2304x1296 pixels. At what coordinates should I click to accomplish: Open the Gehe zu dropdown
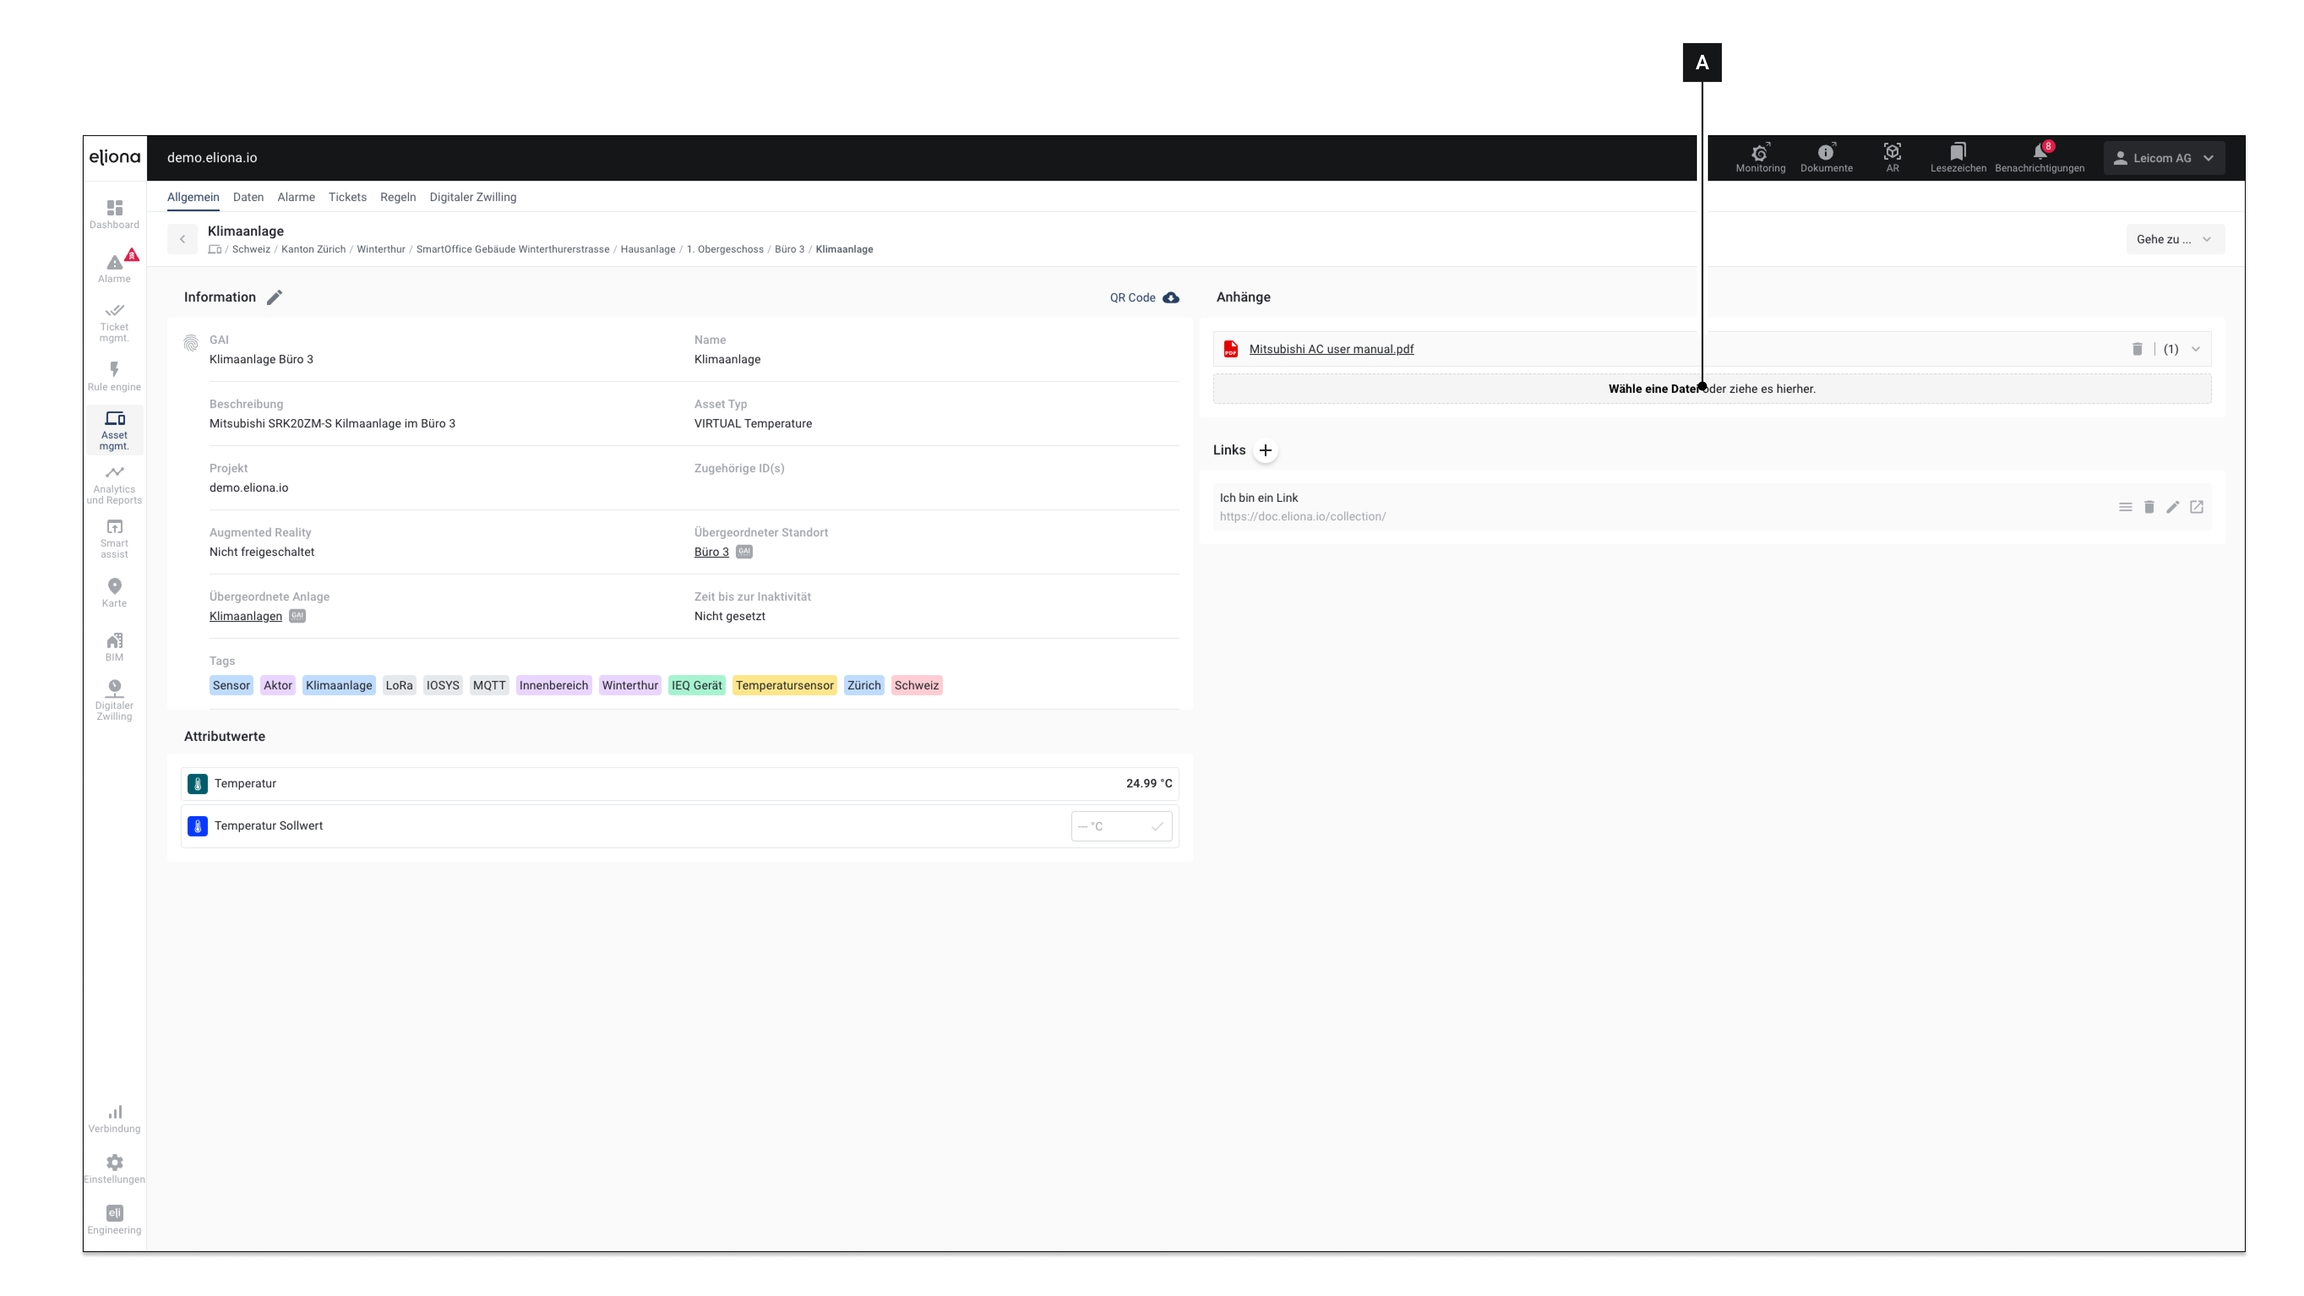[2174, 239]
